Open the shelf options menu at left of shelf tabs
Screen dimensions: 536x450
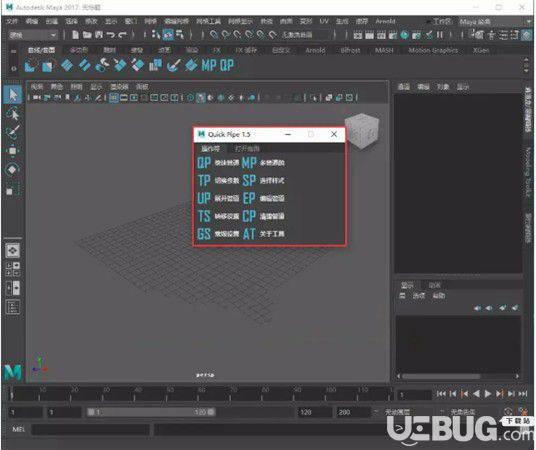(13, 51)
